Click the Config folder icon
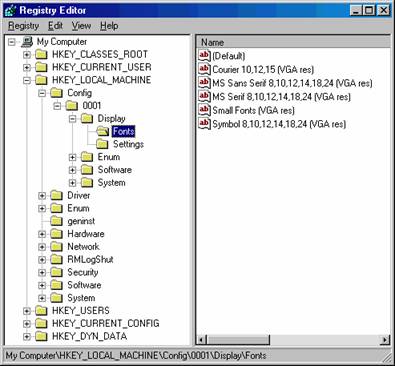This screenshot has width=395, height=366. click(x=57, y=93)
